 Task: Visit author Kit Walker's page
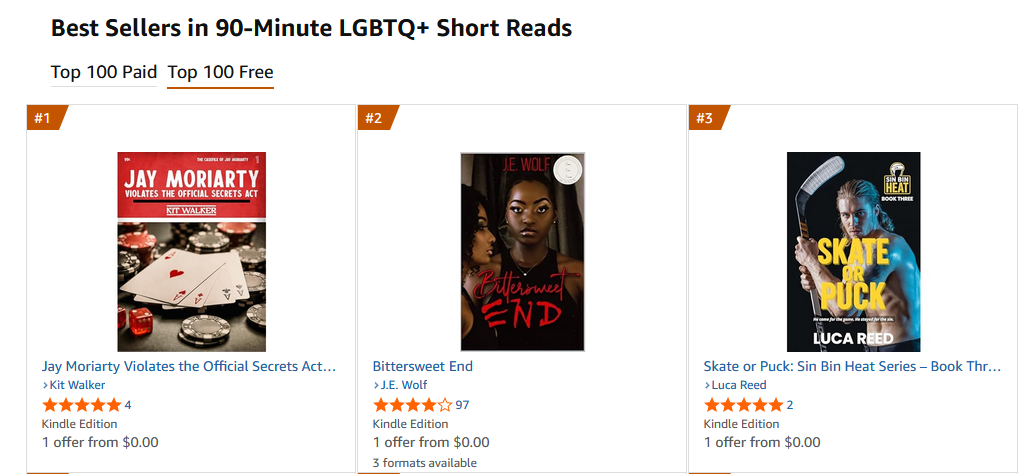tap(77, 385)
